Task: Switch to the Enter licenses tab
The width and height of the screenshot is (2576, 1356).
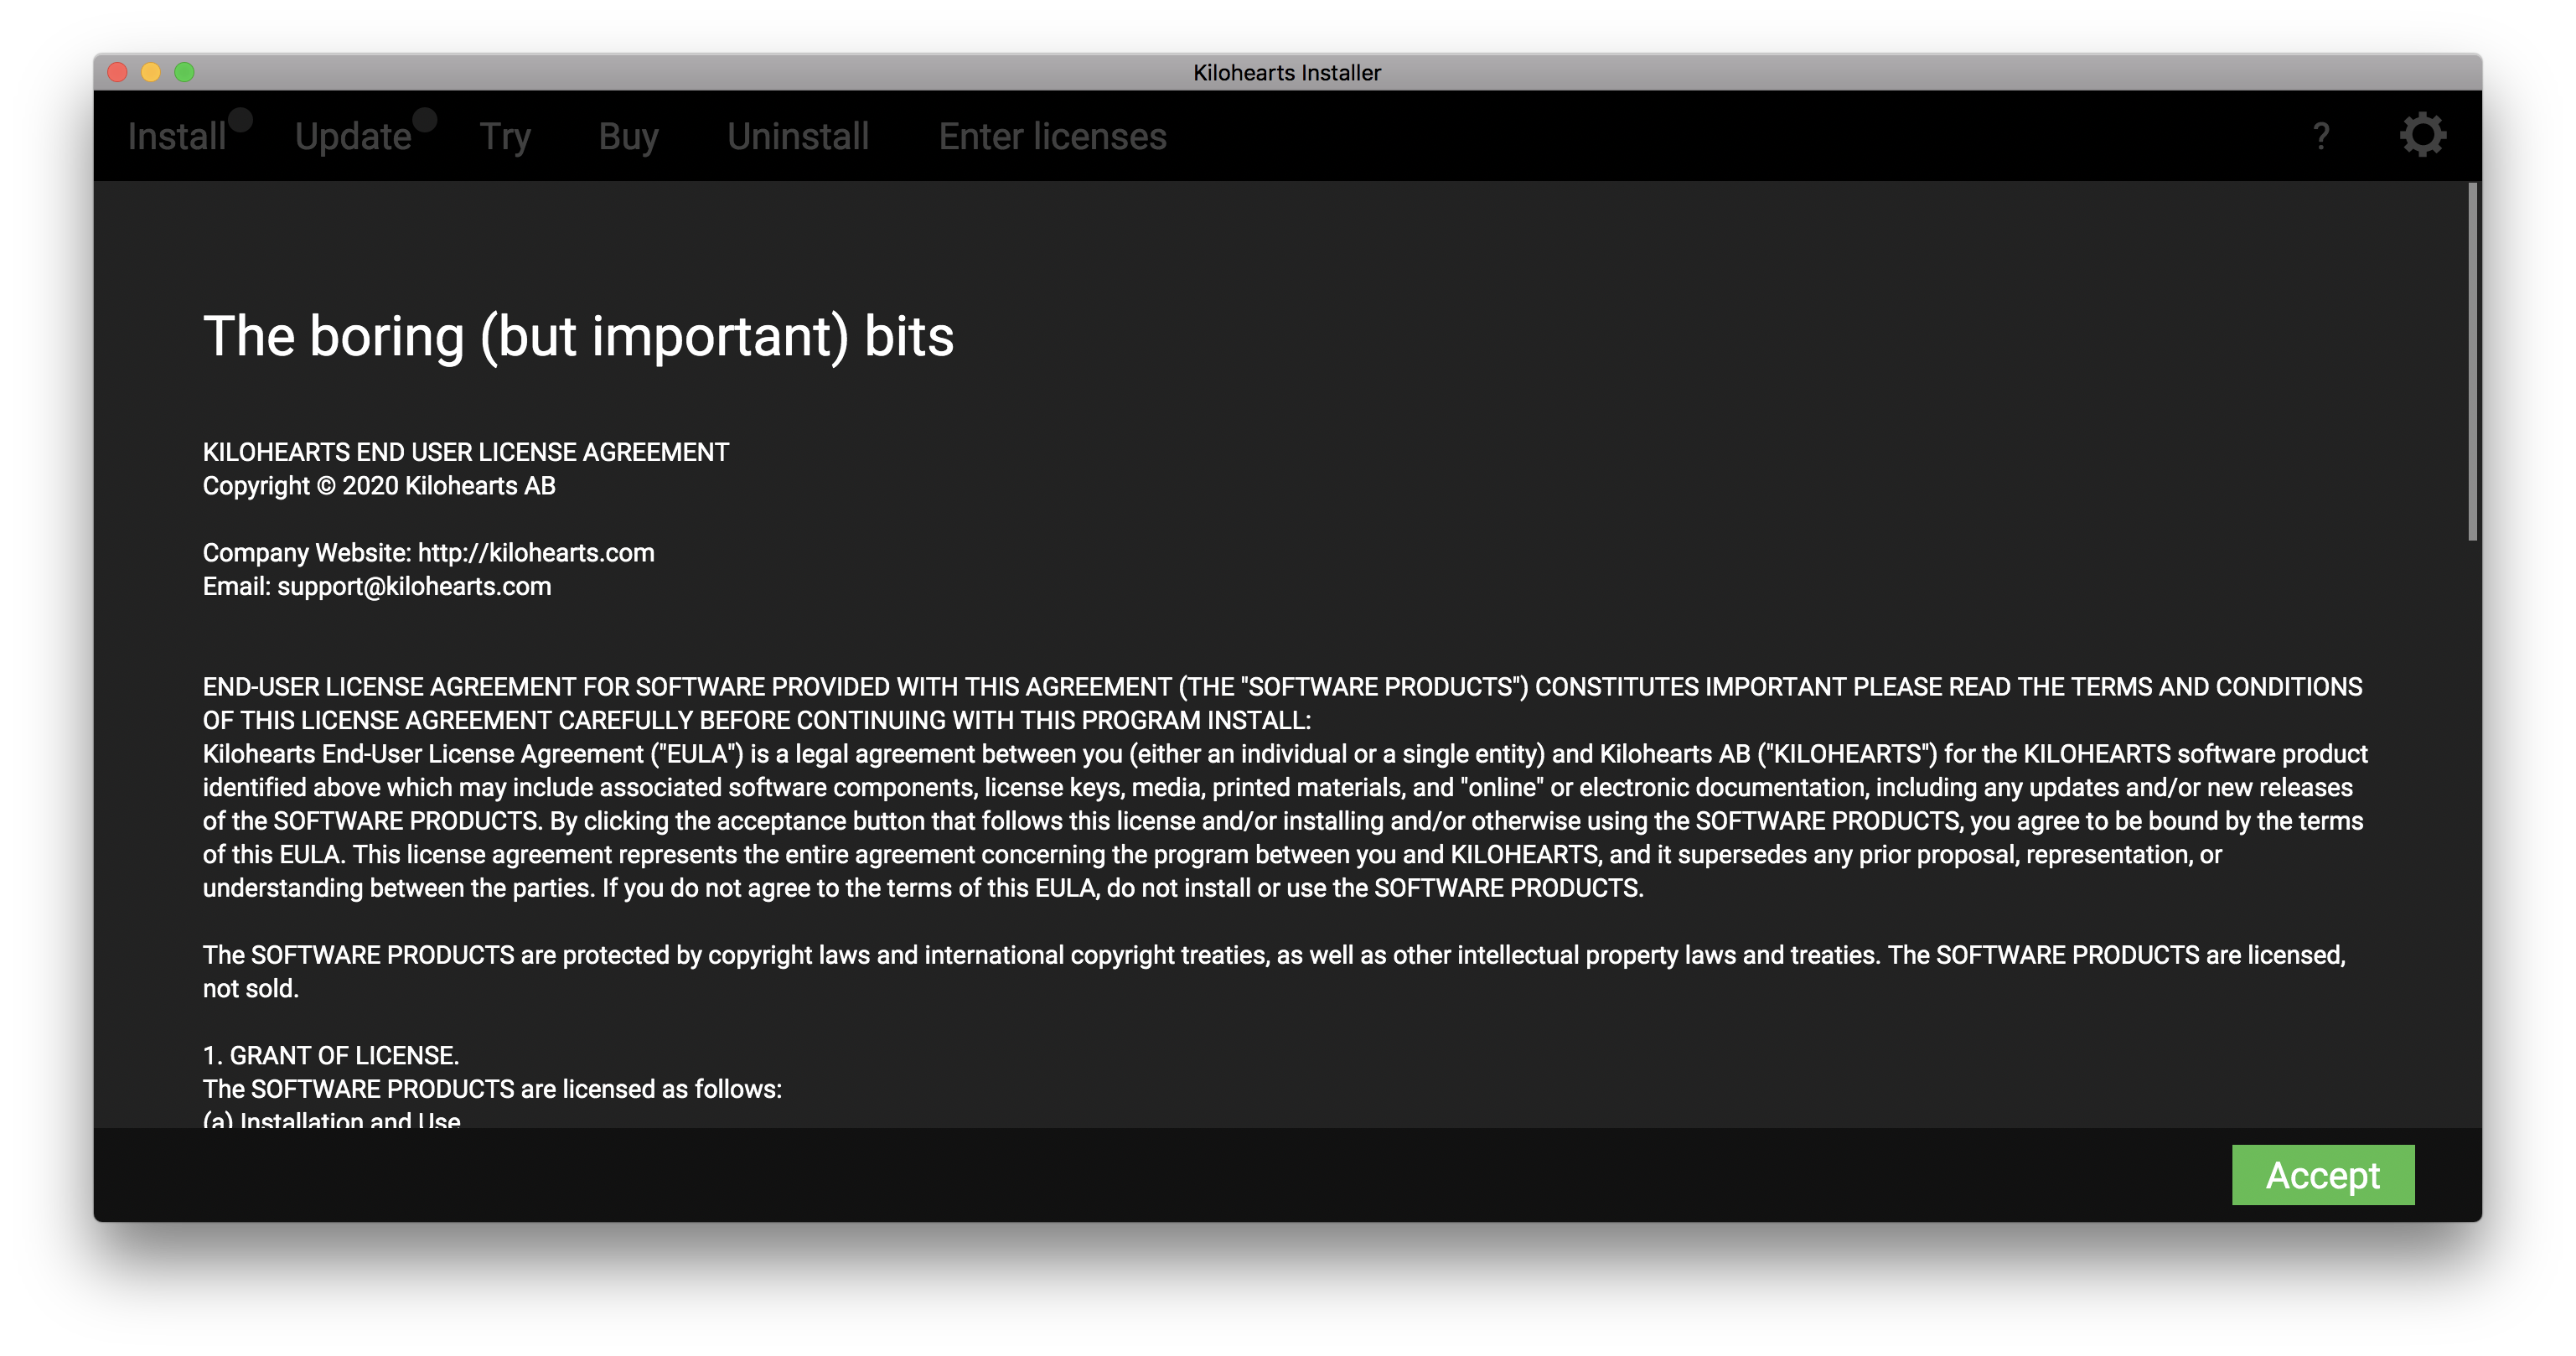Action: point(1052,137)
